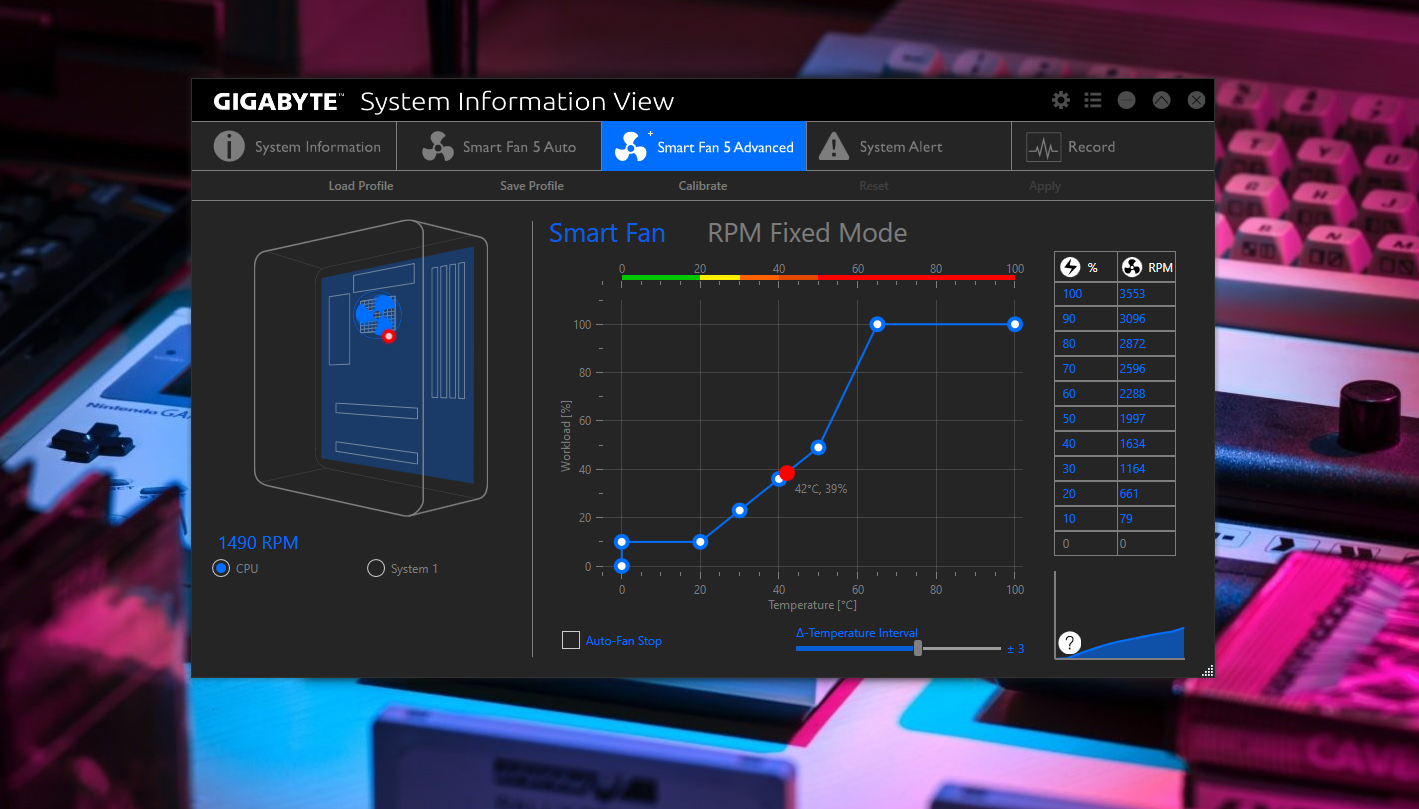Viewport: 1419px width, 809px height.
Task: Click the ± 3 interval value
Action: point(1015,649)
